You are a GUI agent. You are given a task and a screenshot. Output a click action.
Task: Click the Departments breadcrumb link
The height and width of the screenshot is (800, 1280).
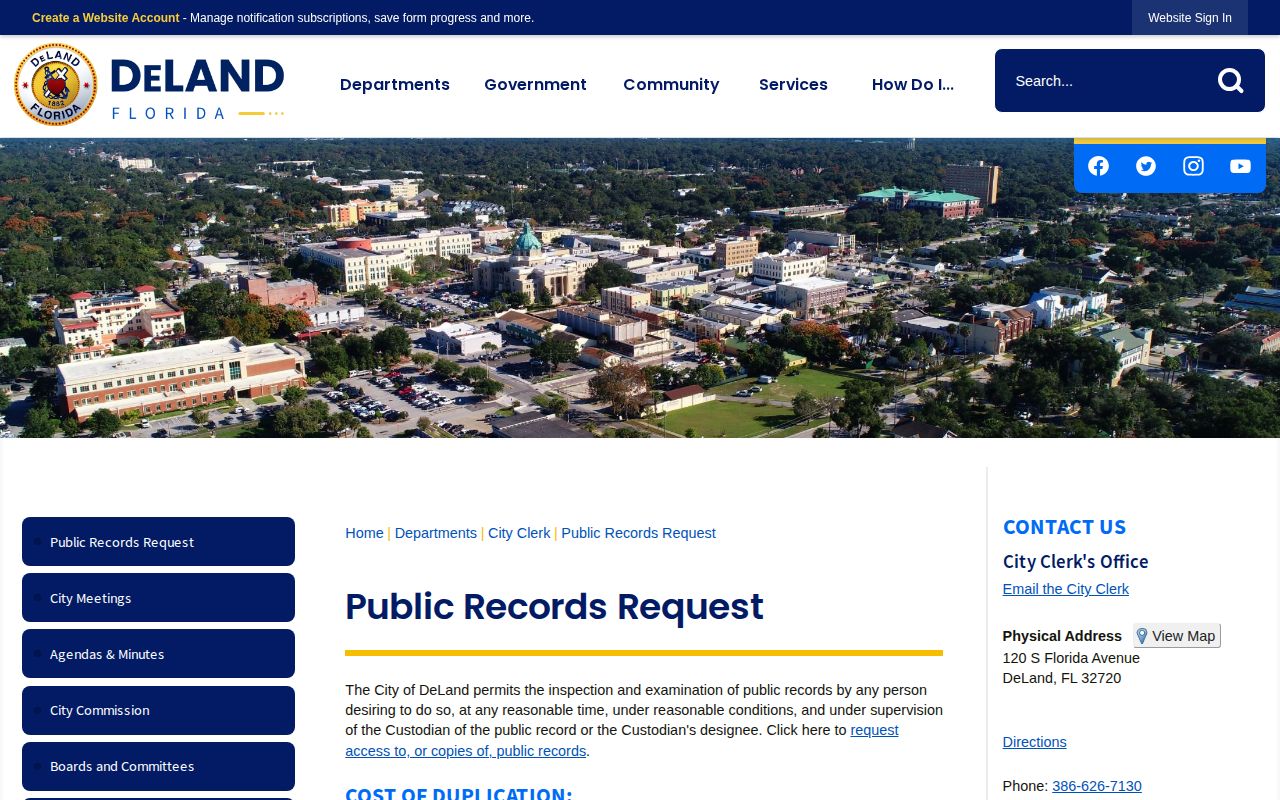[x=436, y=533]
